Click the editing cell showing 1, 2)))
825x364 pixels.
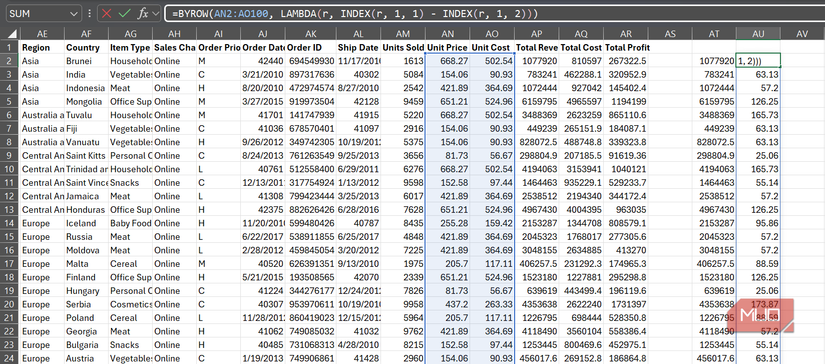tap(758, 61)
